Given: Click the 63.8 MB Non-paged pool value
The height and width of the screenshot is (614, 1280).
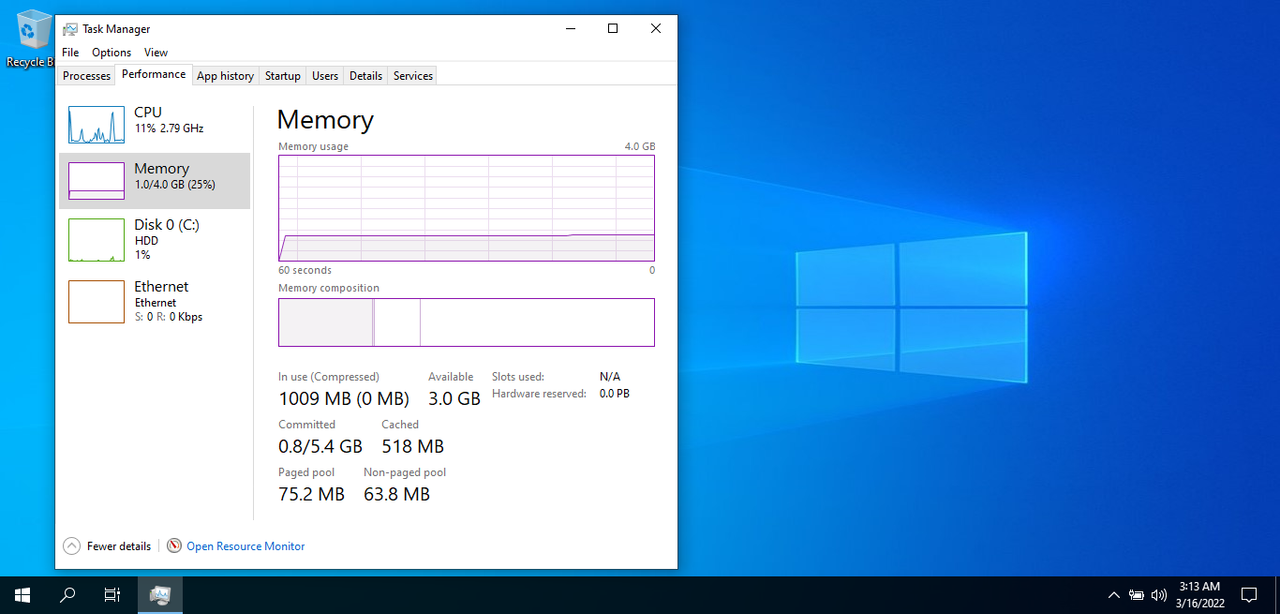Looking at the screenshot, I should coord(396,494).
